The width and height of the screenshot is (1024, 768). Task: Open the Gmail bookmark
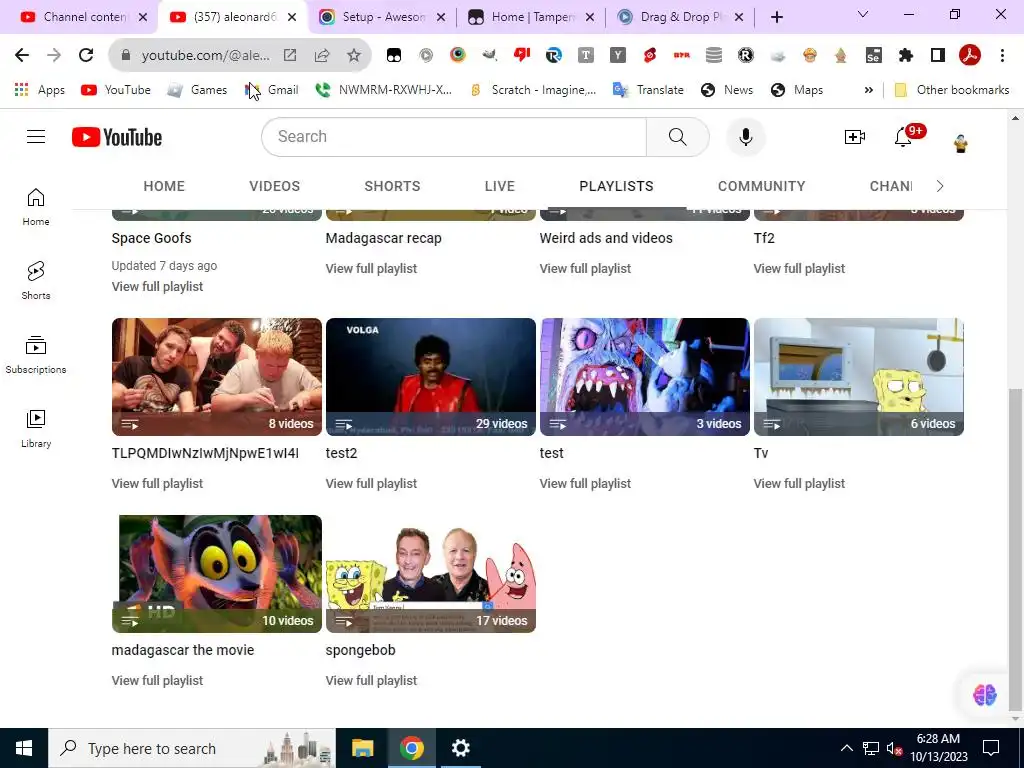click(272, 90)
